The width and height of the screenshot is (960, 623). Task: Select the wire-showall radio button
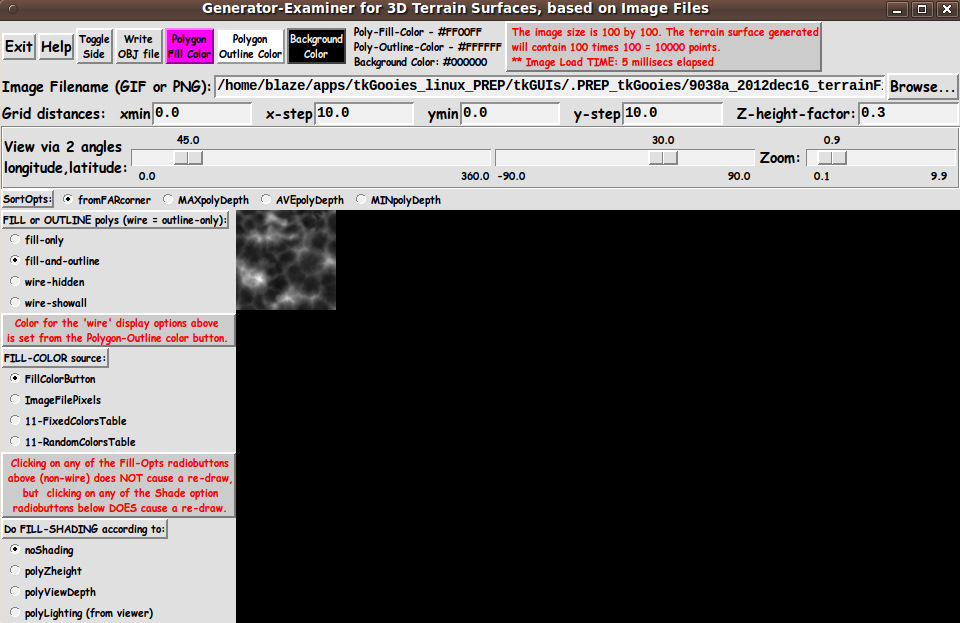point(48,302)
